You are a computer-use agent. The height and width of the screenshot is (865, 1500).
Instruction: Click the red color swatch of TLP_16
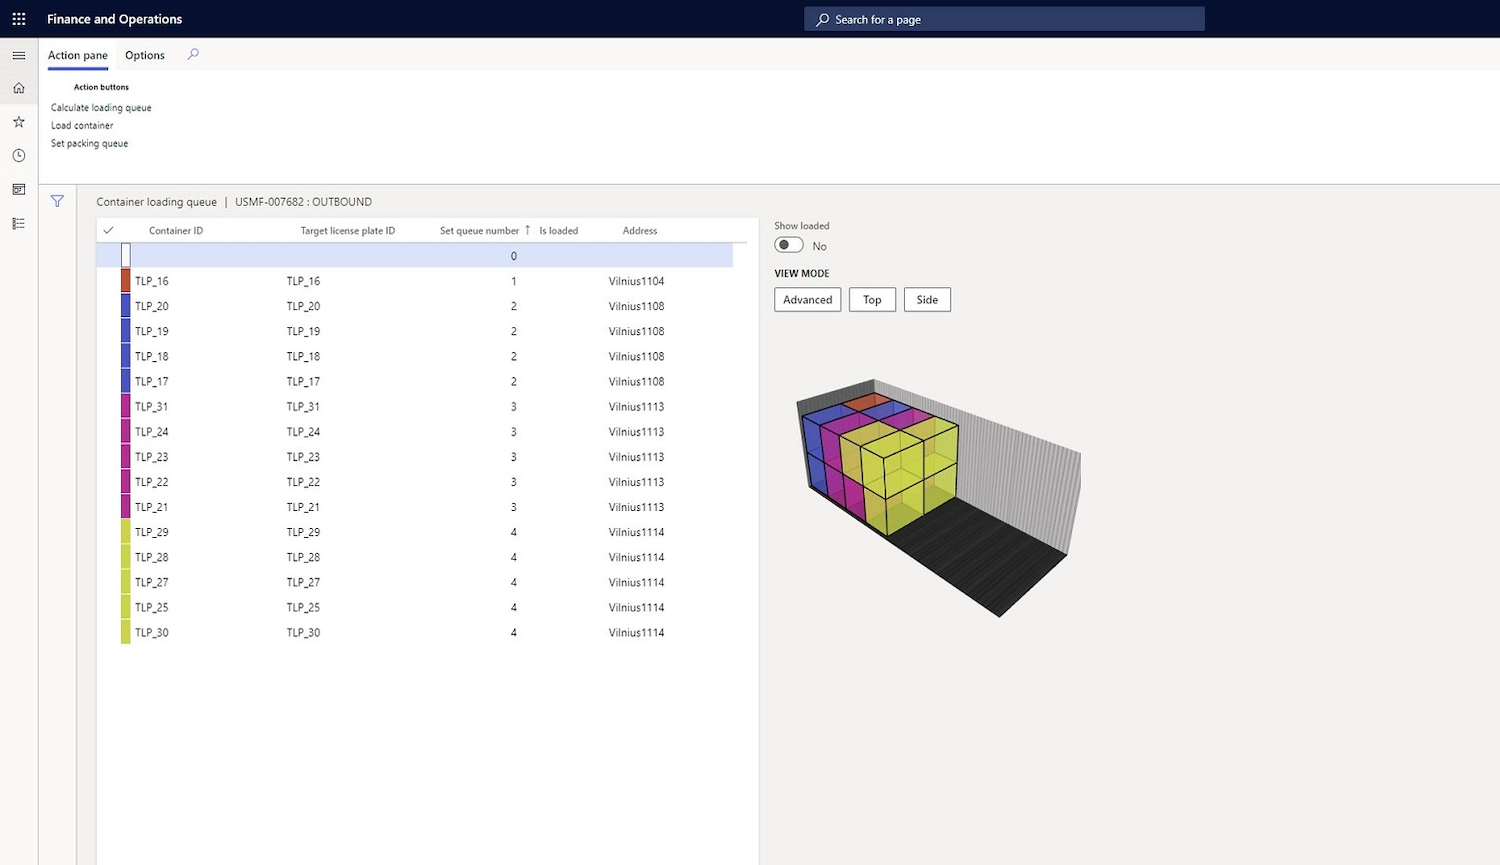[x=126, y=281]
